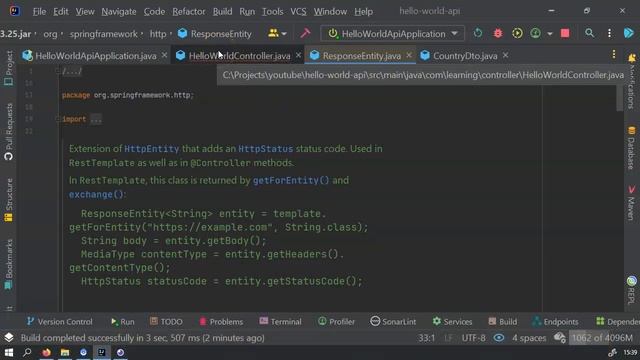
Task: Open editor tabs list options
Action: [613, 54]
